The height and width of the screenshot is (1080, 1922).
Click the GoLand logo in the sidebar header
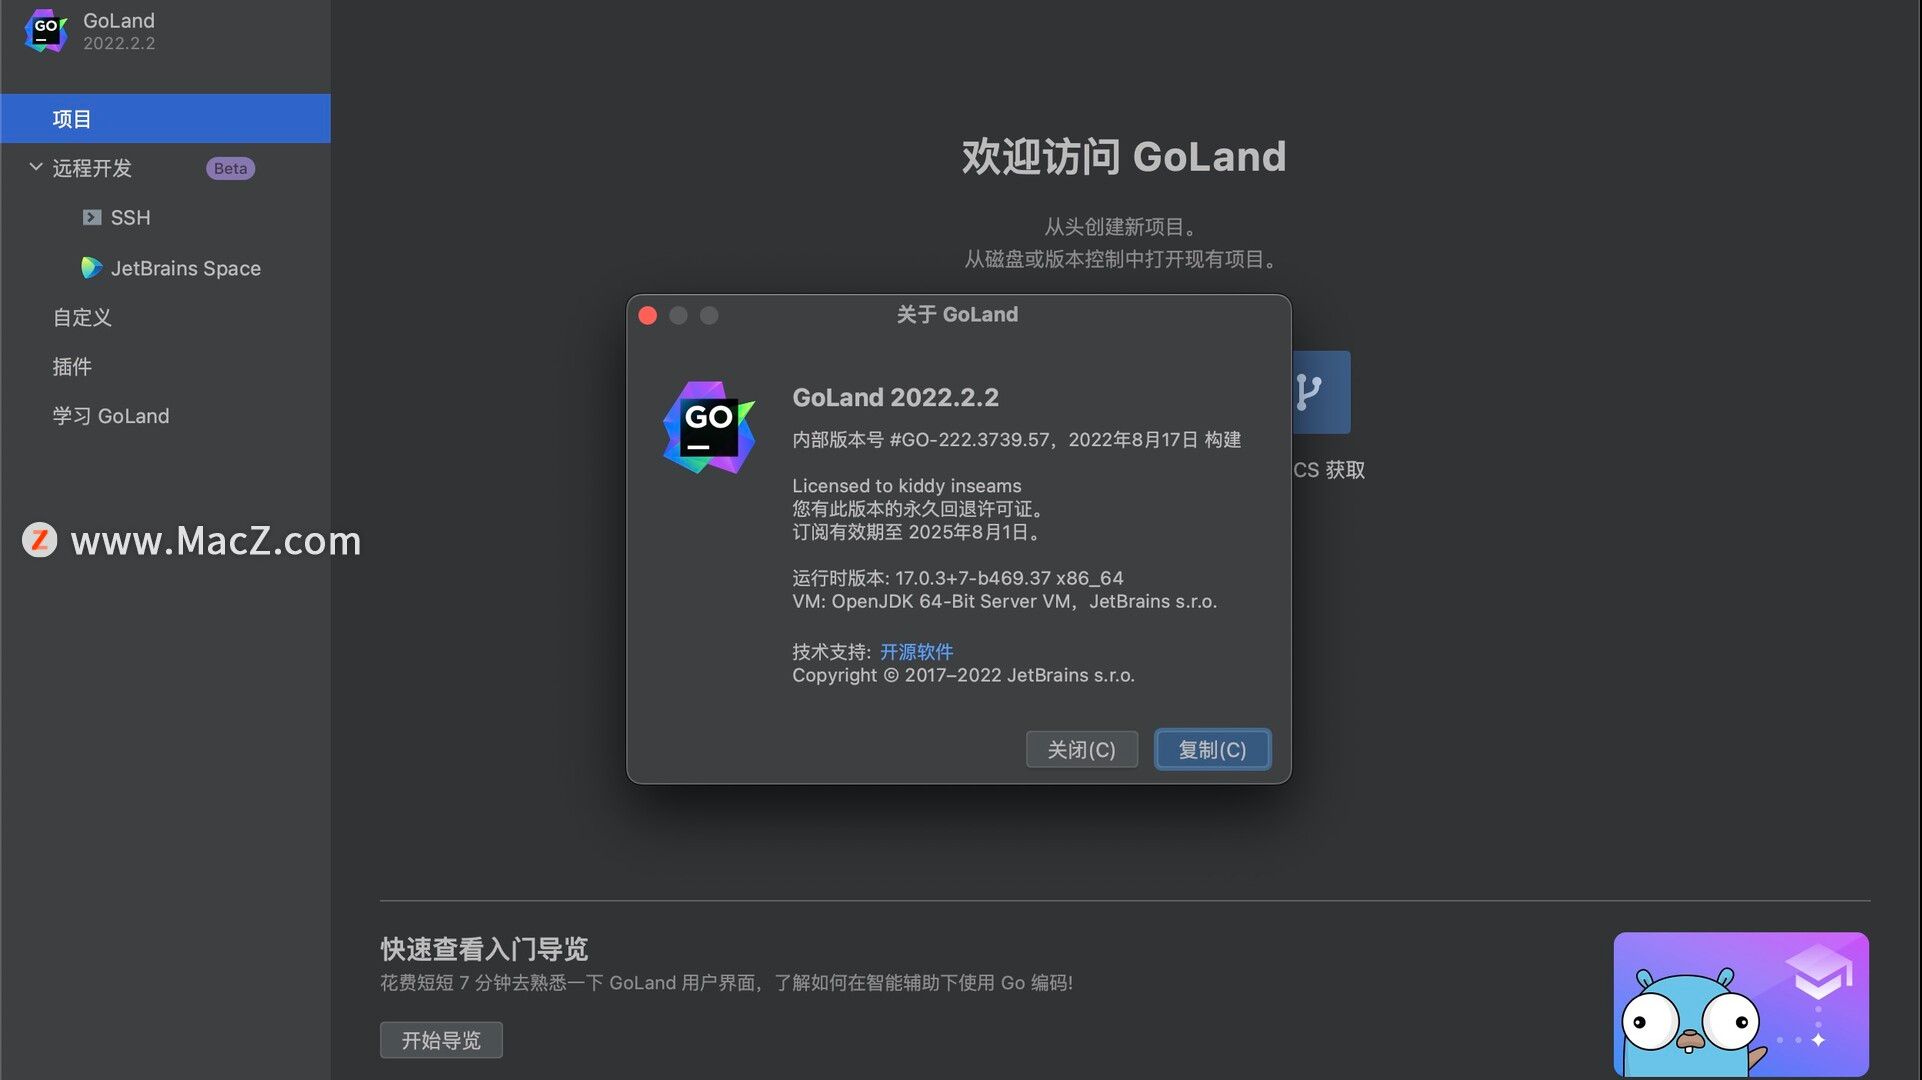(x=46, y=31)
